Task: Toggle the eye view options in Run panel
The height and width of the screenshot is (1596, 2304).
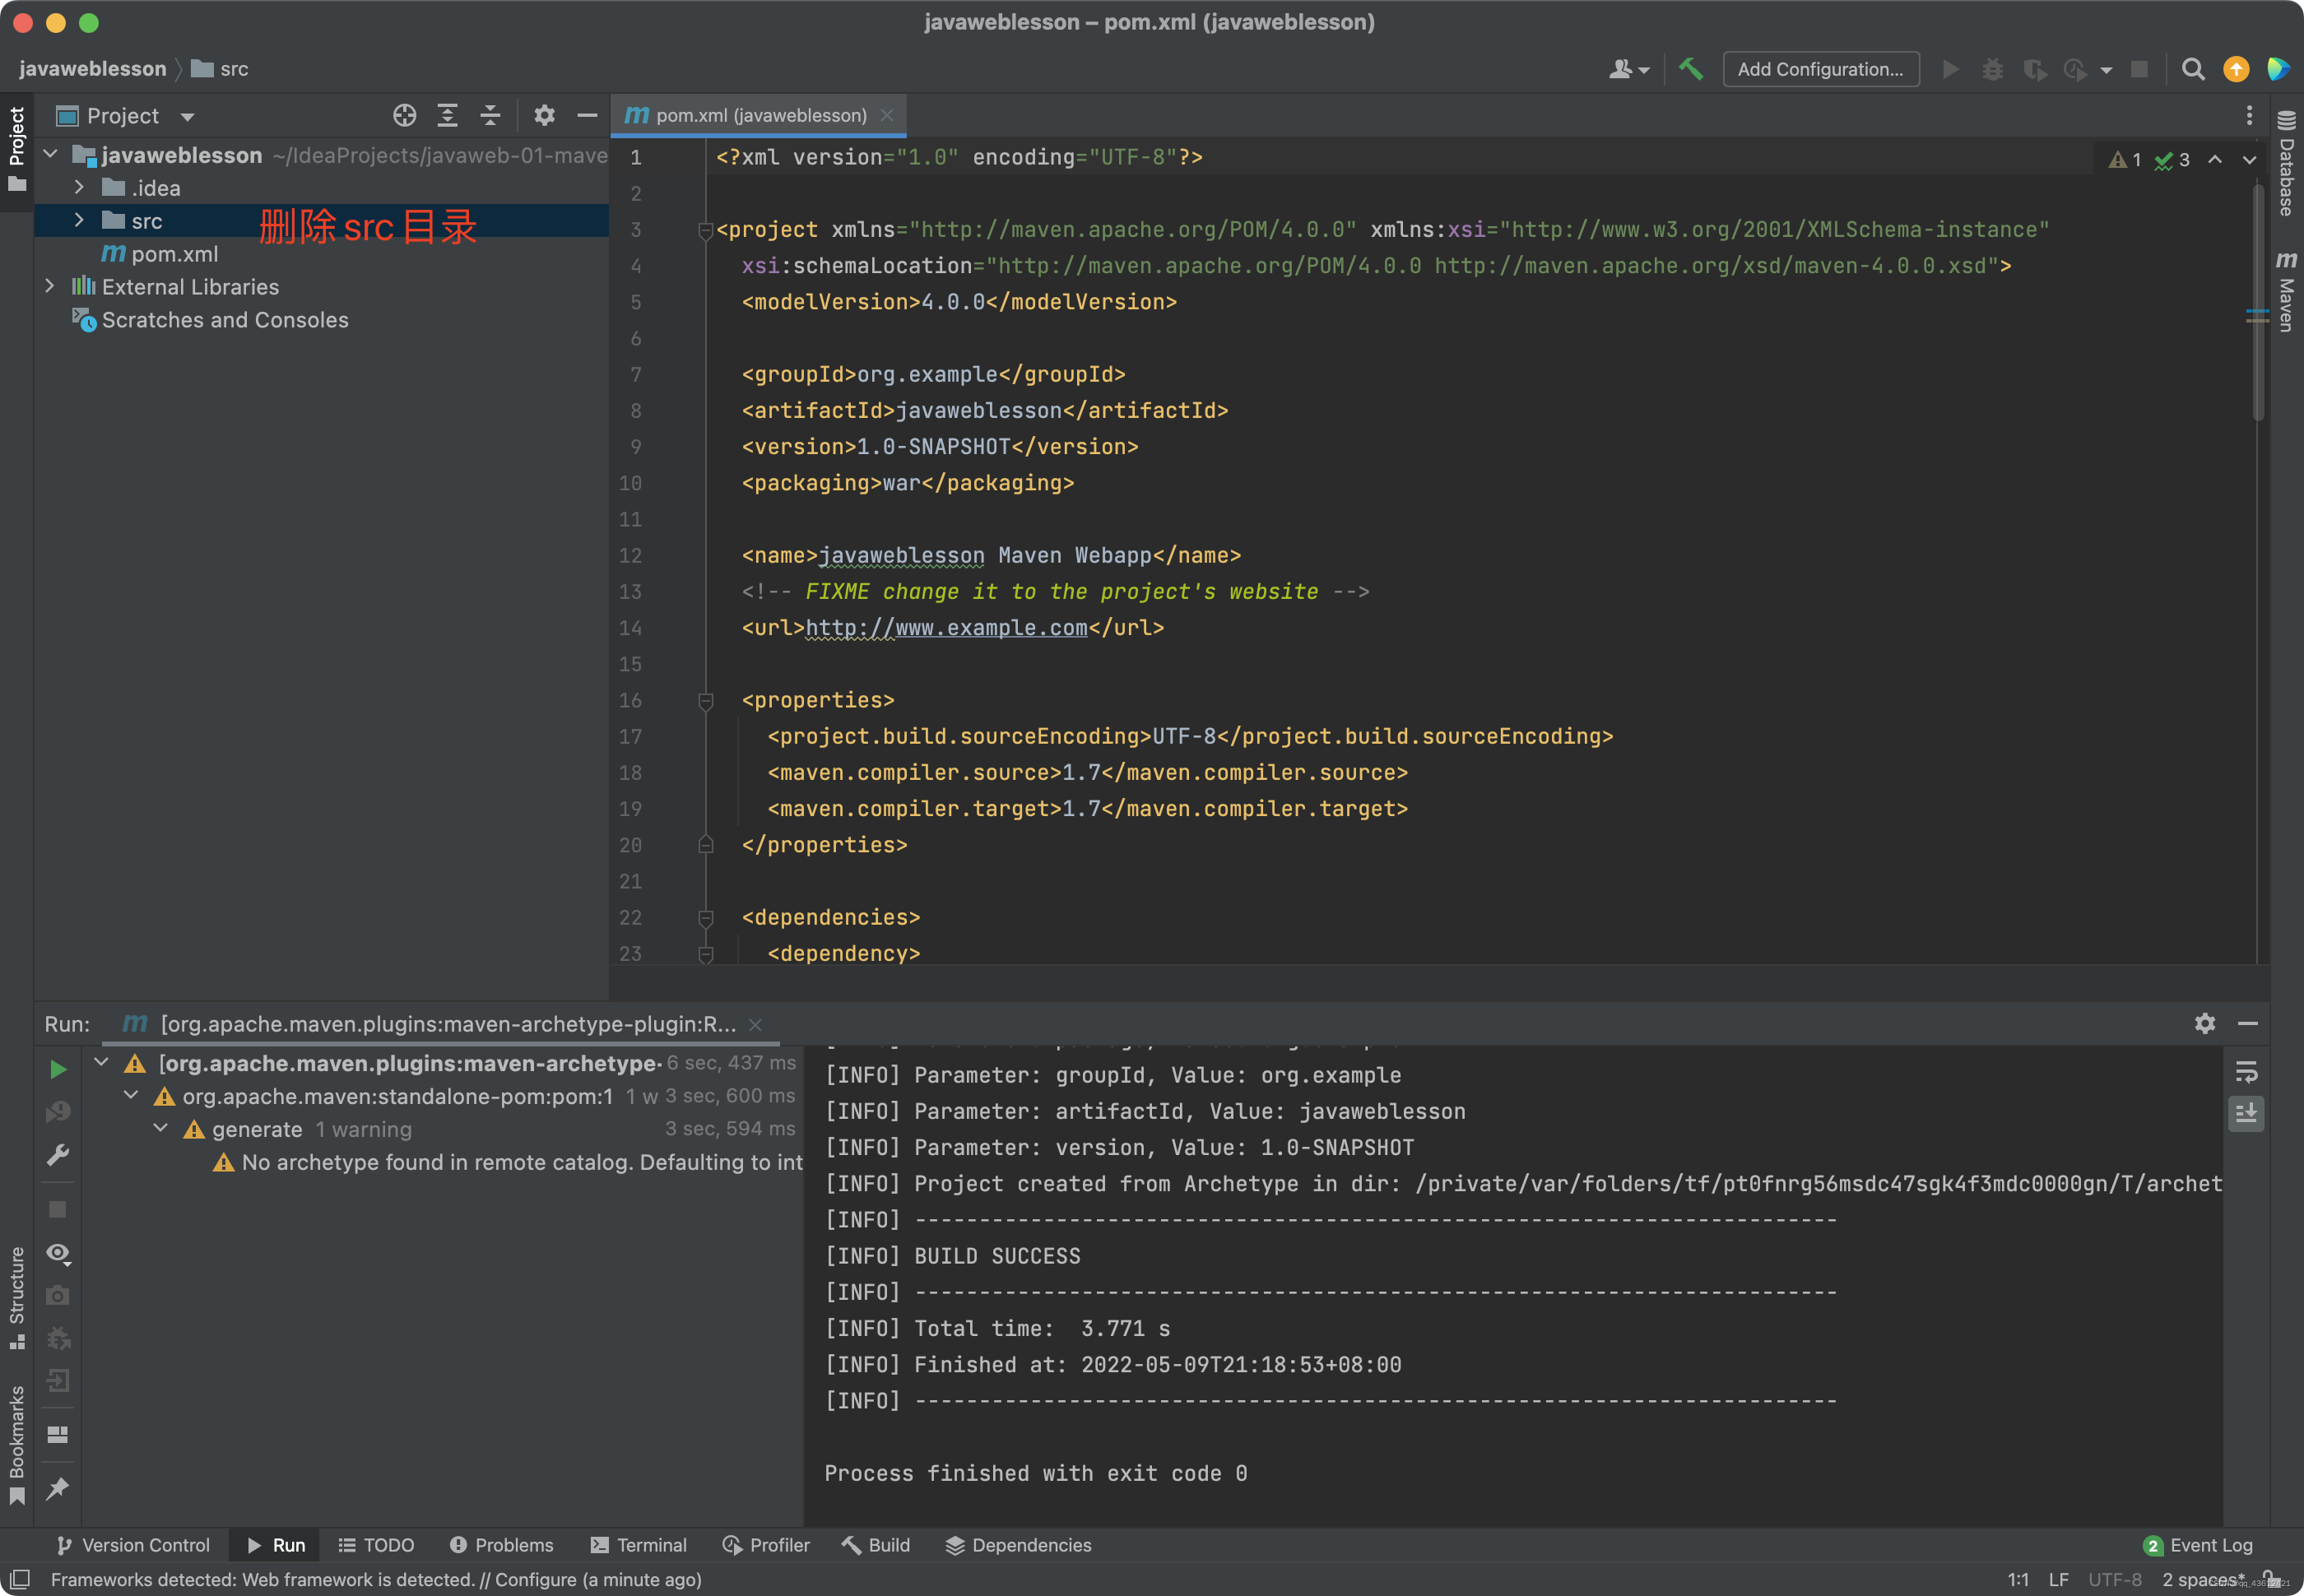Action: point(58,1253)
